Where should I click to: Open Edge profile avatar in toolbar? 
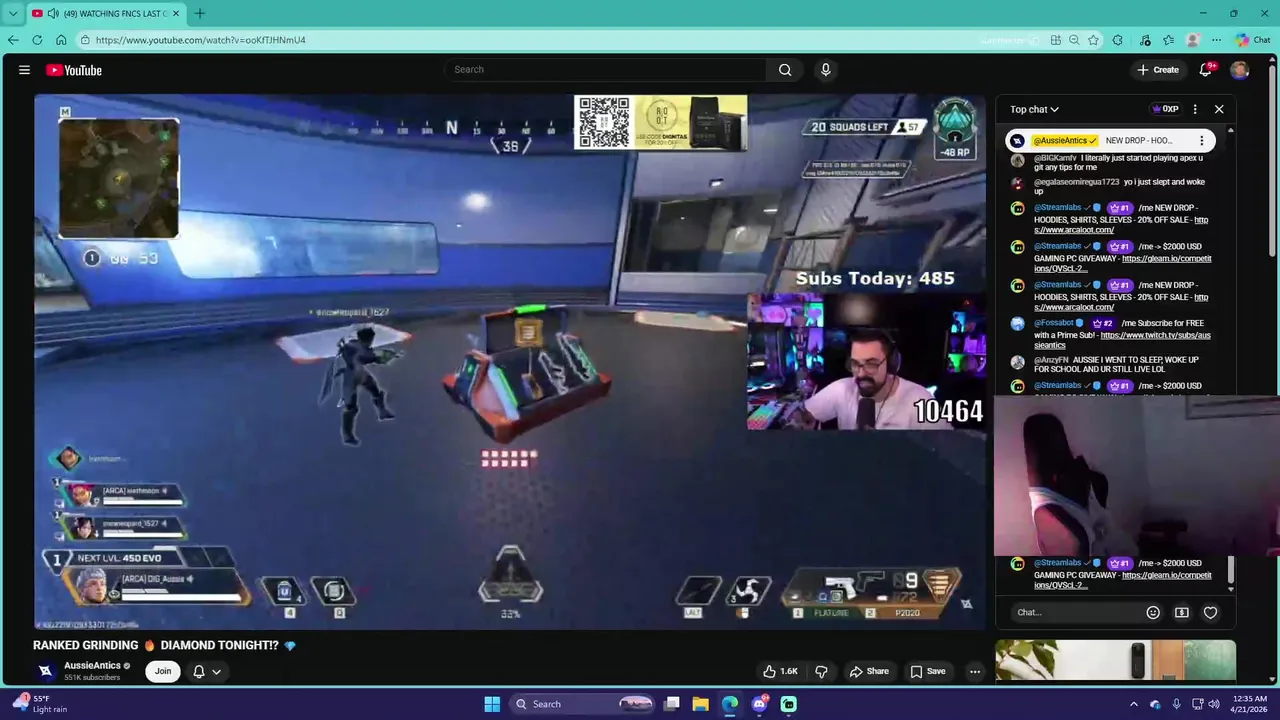[x=1192, y=40]
